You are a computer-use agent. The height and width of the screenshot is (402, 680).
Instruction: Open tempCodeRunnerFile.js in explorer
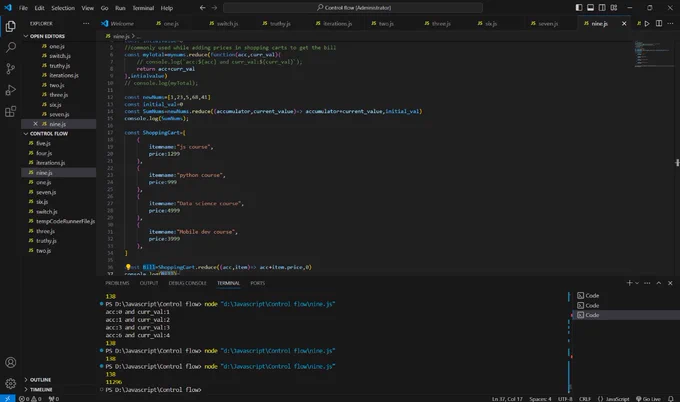coord(65,221)
